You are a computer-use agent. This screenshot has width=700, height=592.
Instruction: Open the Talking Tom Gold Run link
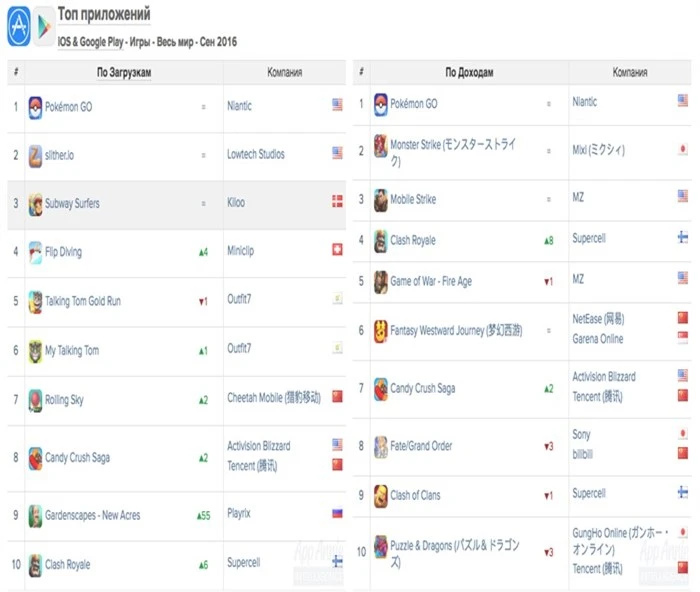tap(83, 301)
